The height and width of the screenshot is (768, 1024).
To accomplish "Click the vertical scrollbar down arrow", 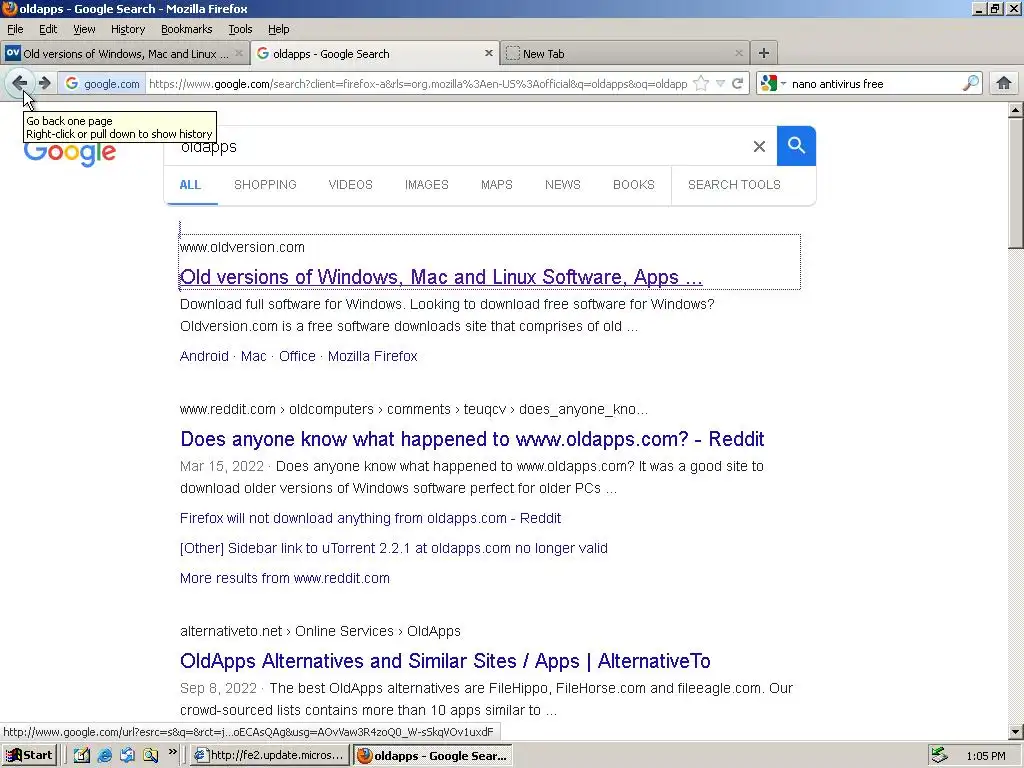I will (1016, 733).
